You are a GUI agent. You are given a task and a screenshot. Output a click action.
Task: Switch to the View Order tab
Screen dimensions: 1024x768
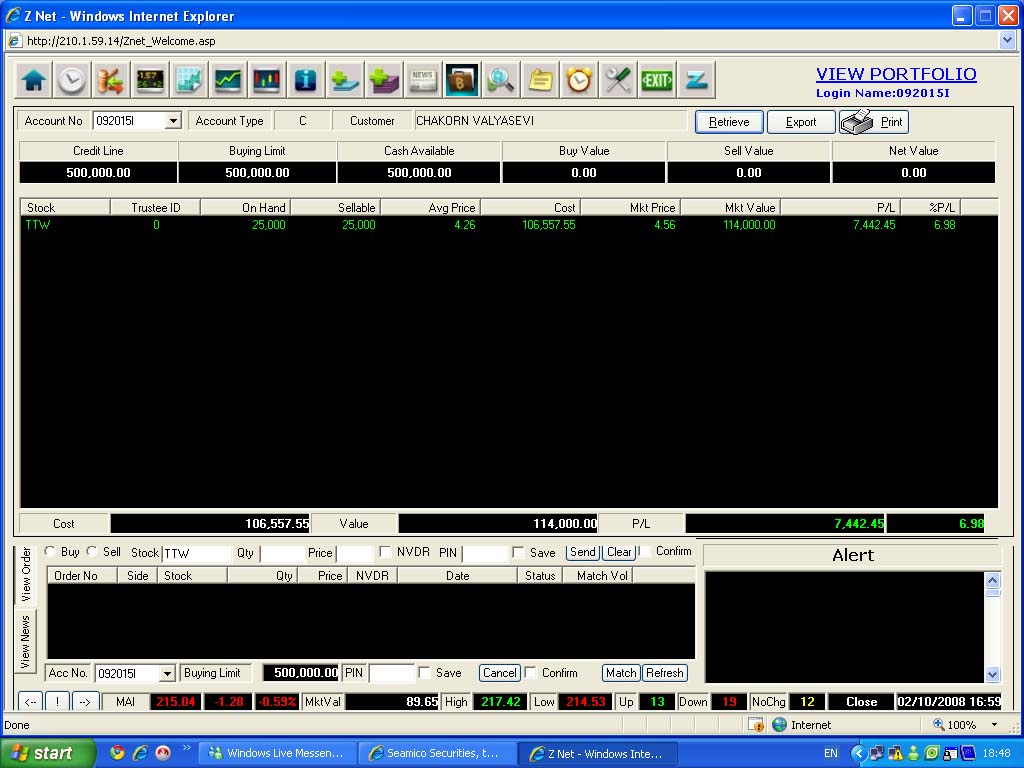(25, 574)
